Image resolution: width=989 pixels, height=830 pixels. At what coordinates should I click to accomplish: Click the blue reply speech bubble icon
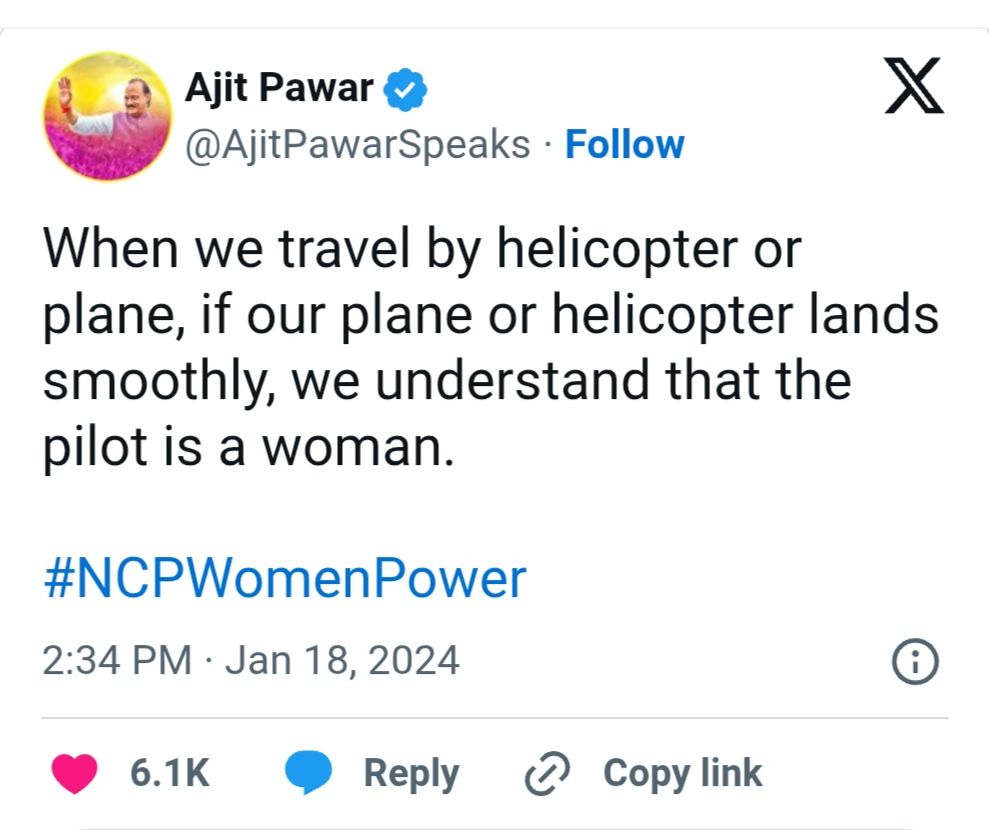point(308,774)
